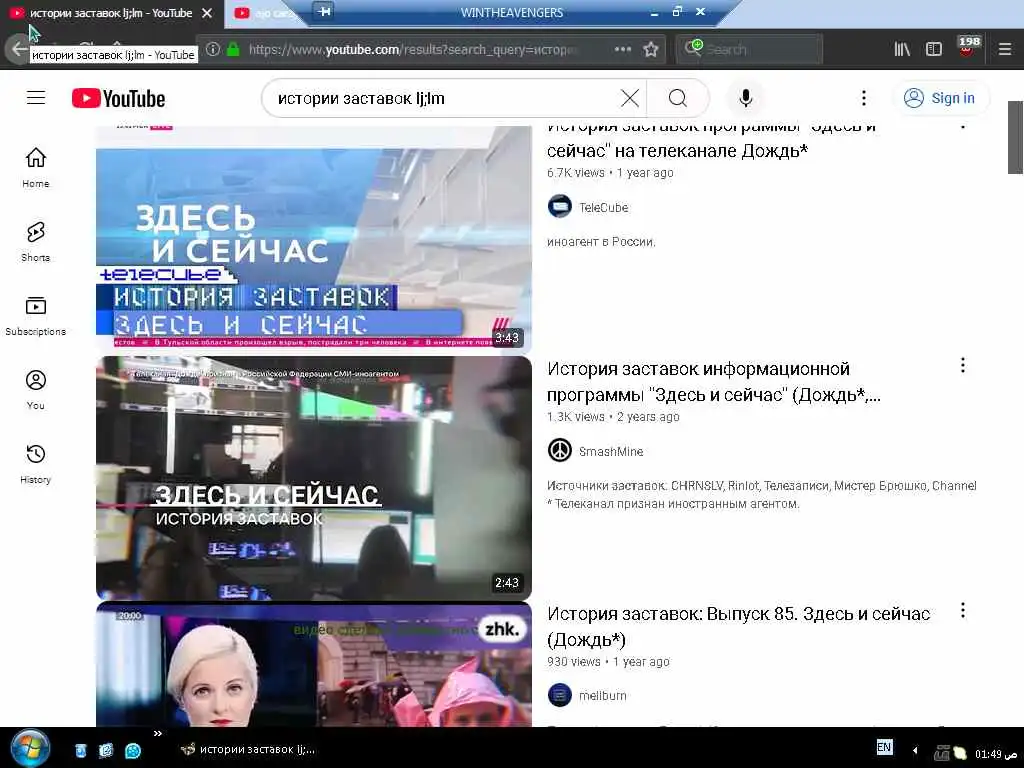1024x768 pixels.
Task: Open History in the sidebar
Action: click(36, 464)
